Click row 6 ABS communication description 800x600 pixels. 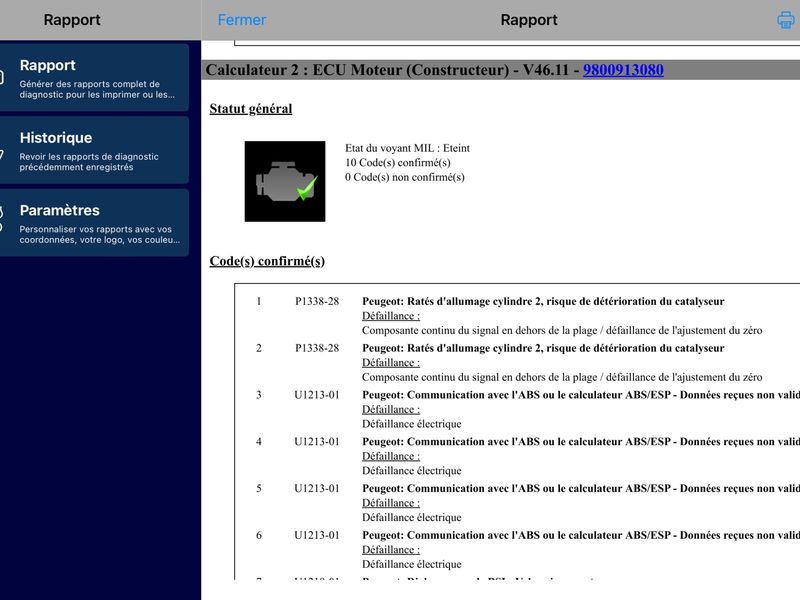(x=581, y=535)
